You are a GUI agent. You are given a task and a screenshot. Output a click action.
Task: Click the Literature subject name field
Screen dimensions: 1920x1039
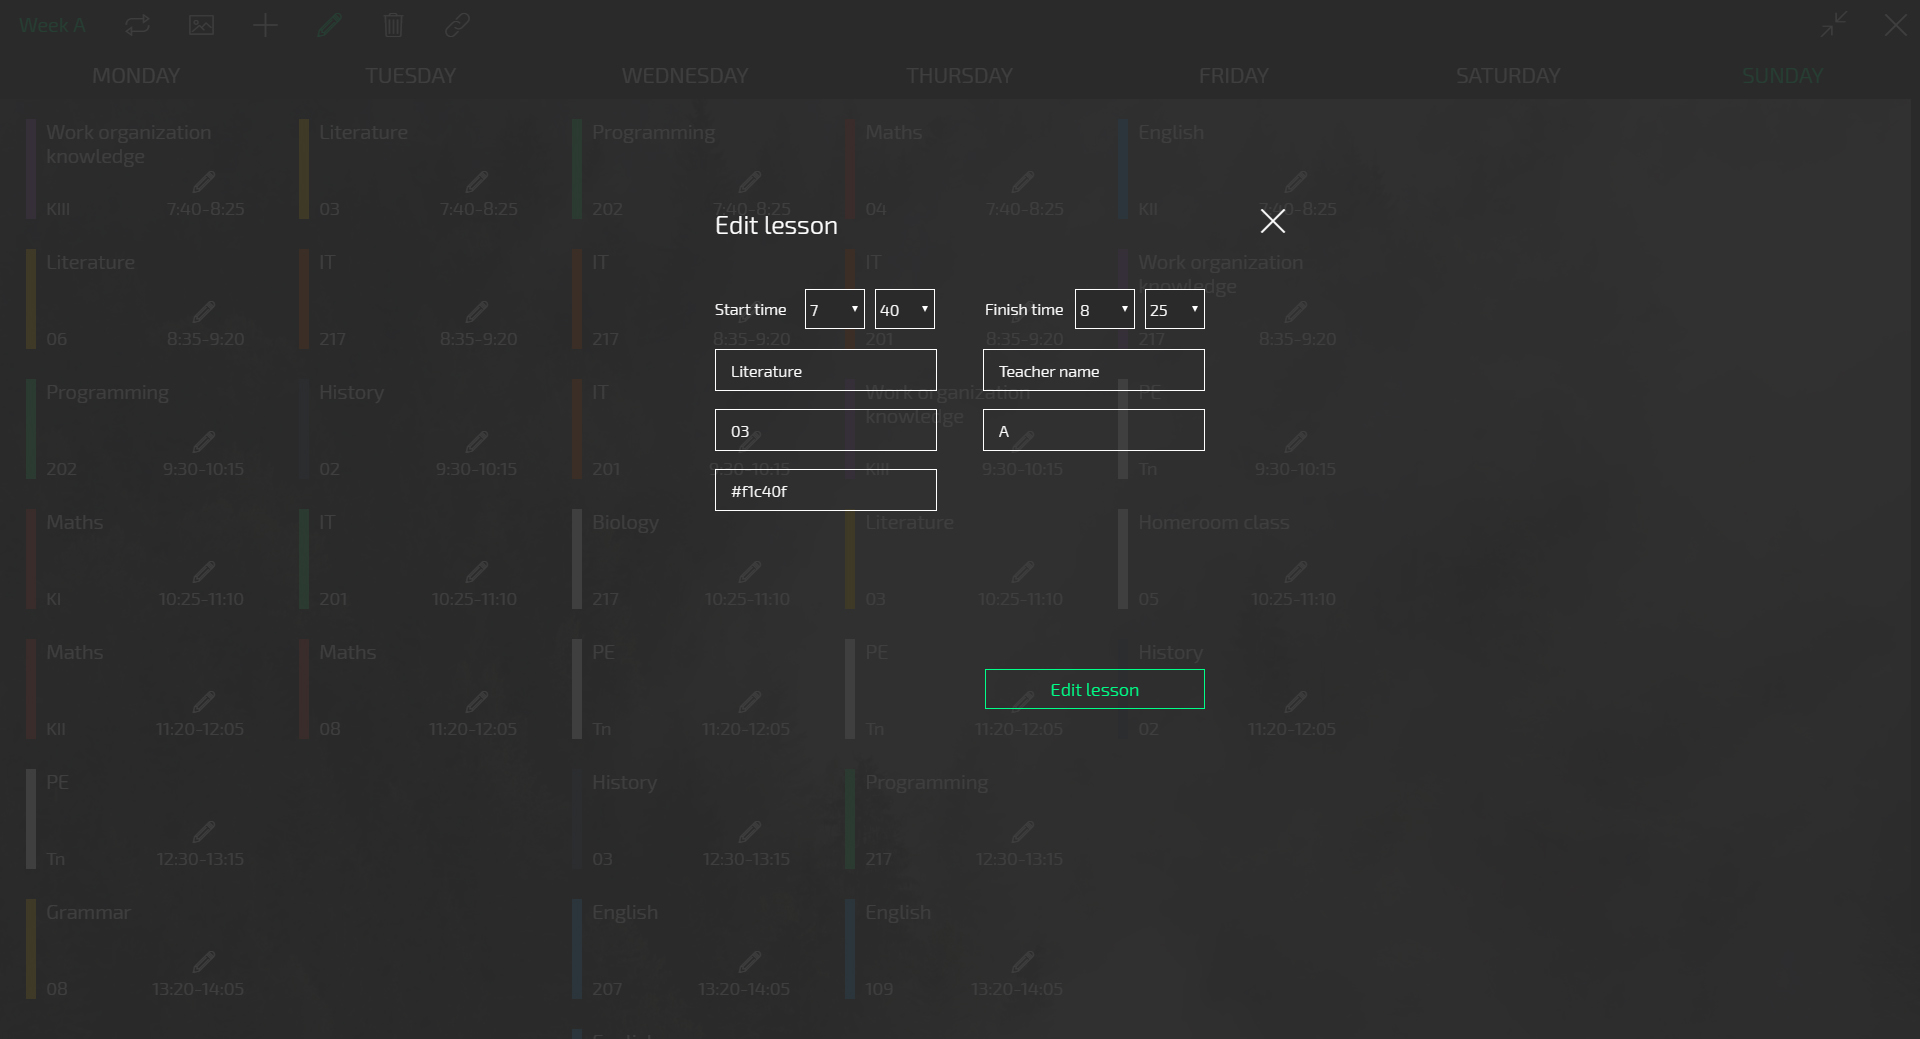825,370
